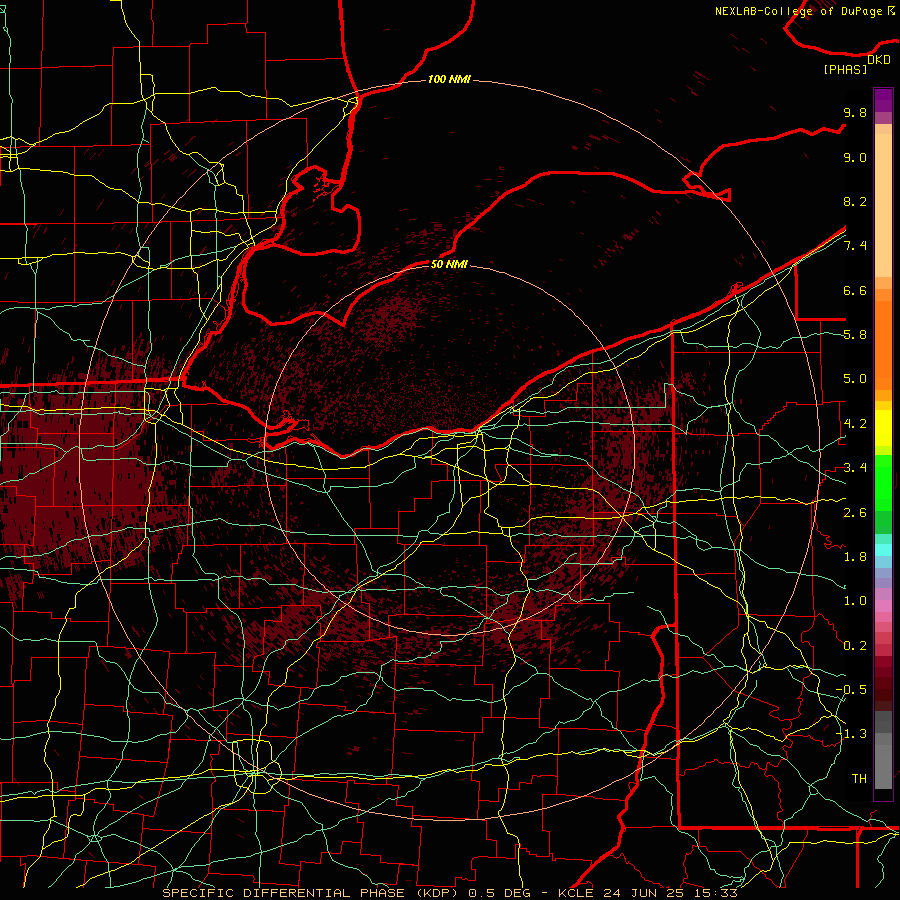Pick the pink segment of the color bar
900x900 pixels.
pos(883,606)
